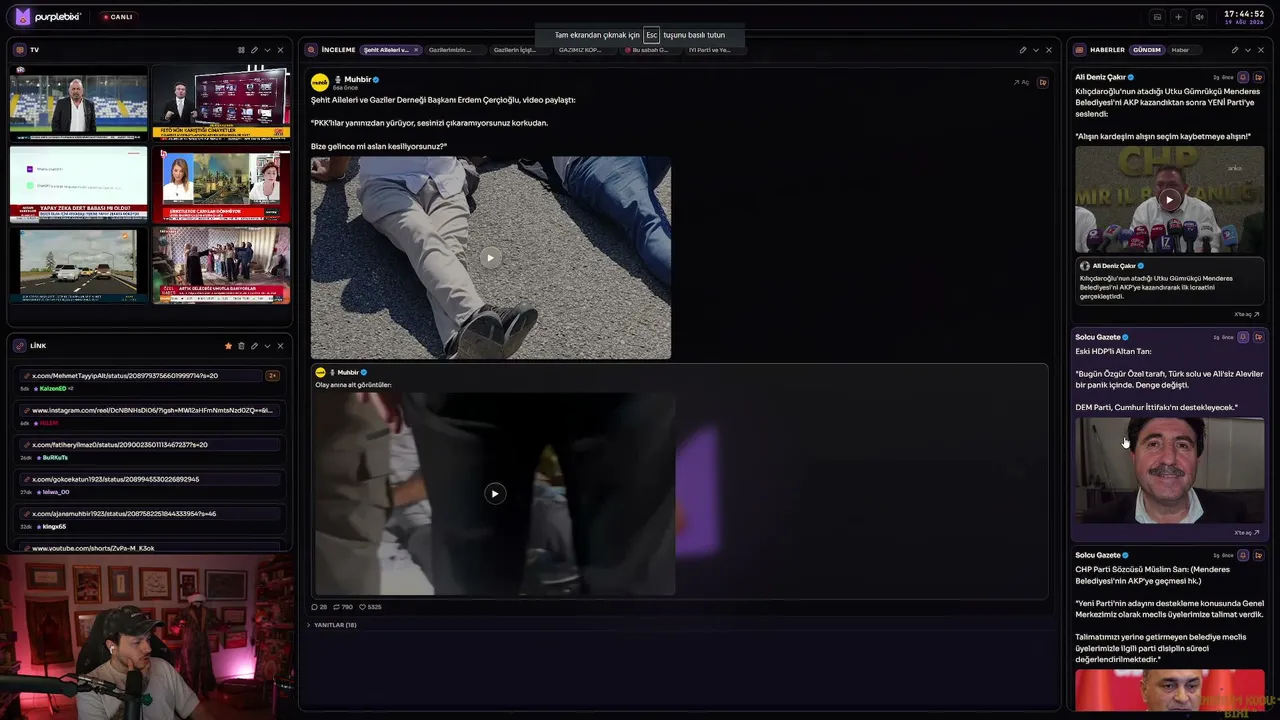
Task: Close the Haberler panel
Action: click(x=1260, y=50)
